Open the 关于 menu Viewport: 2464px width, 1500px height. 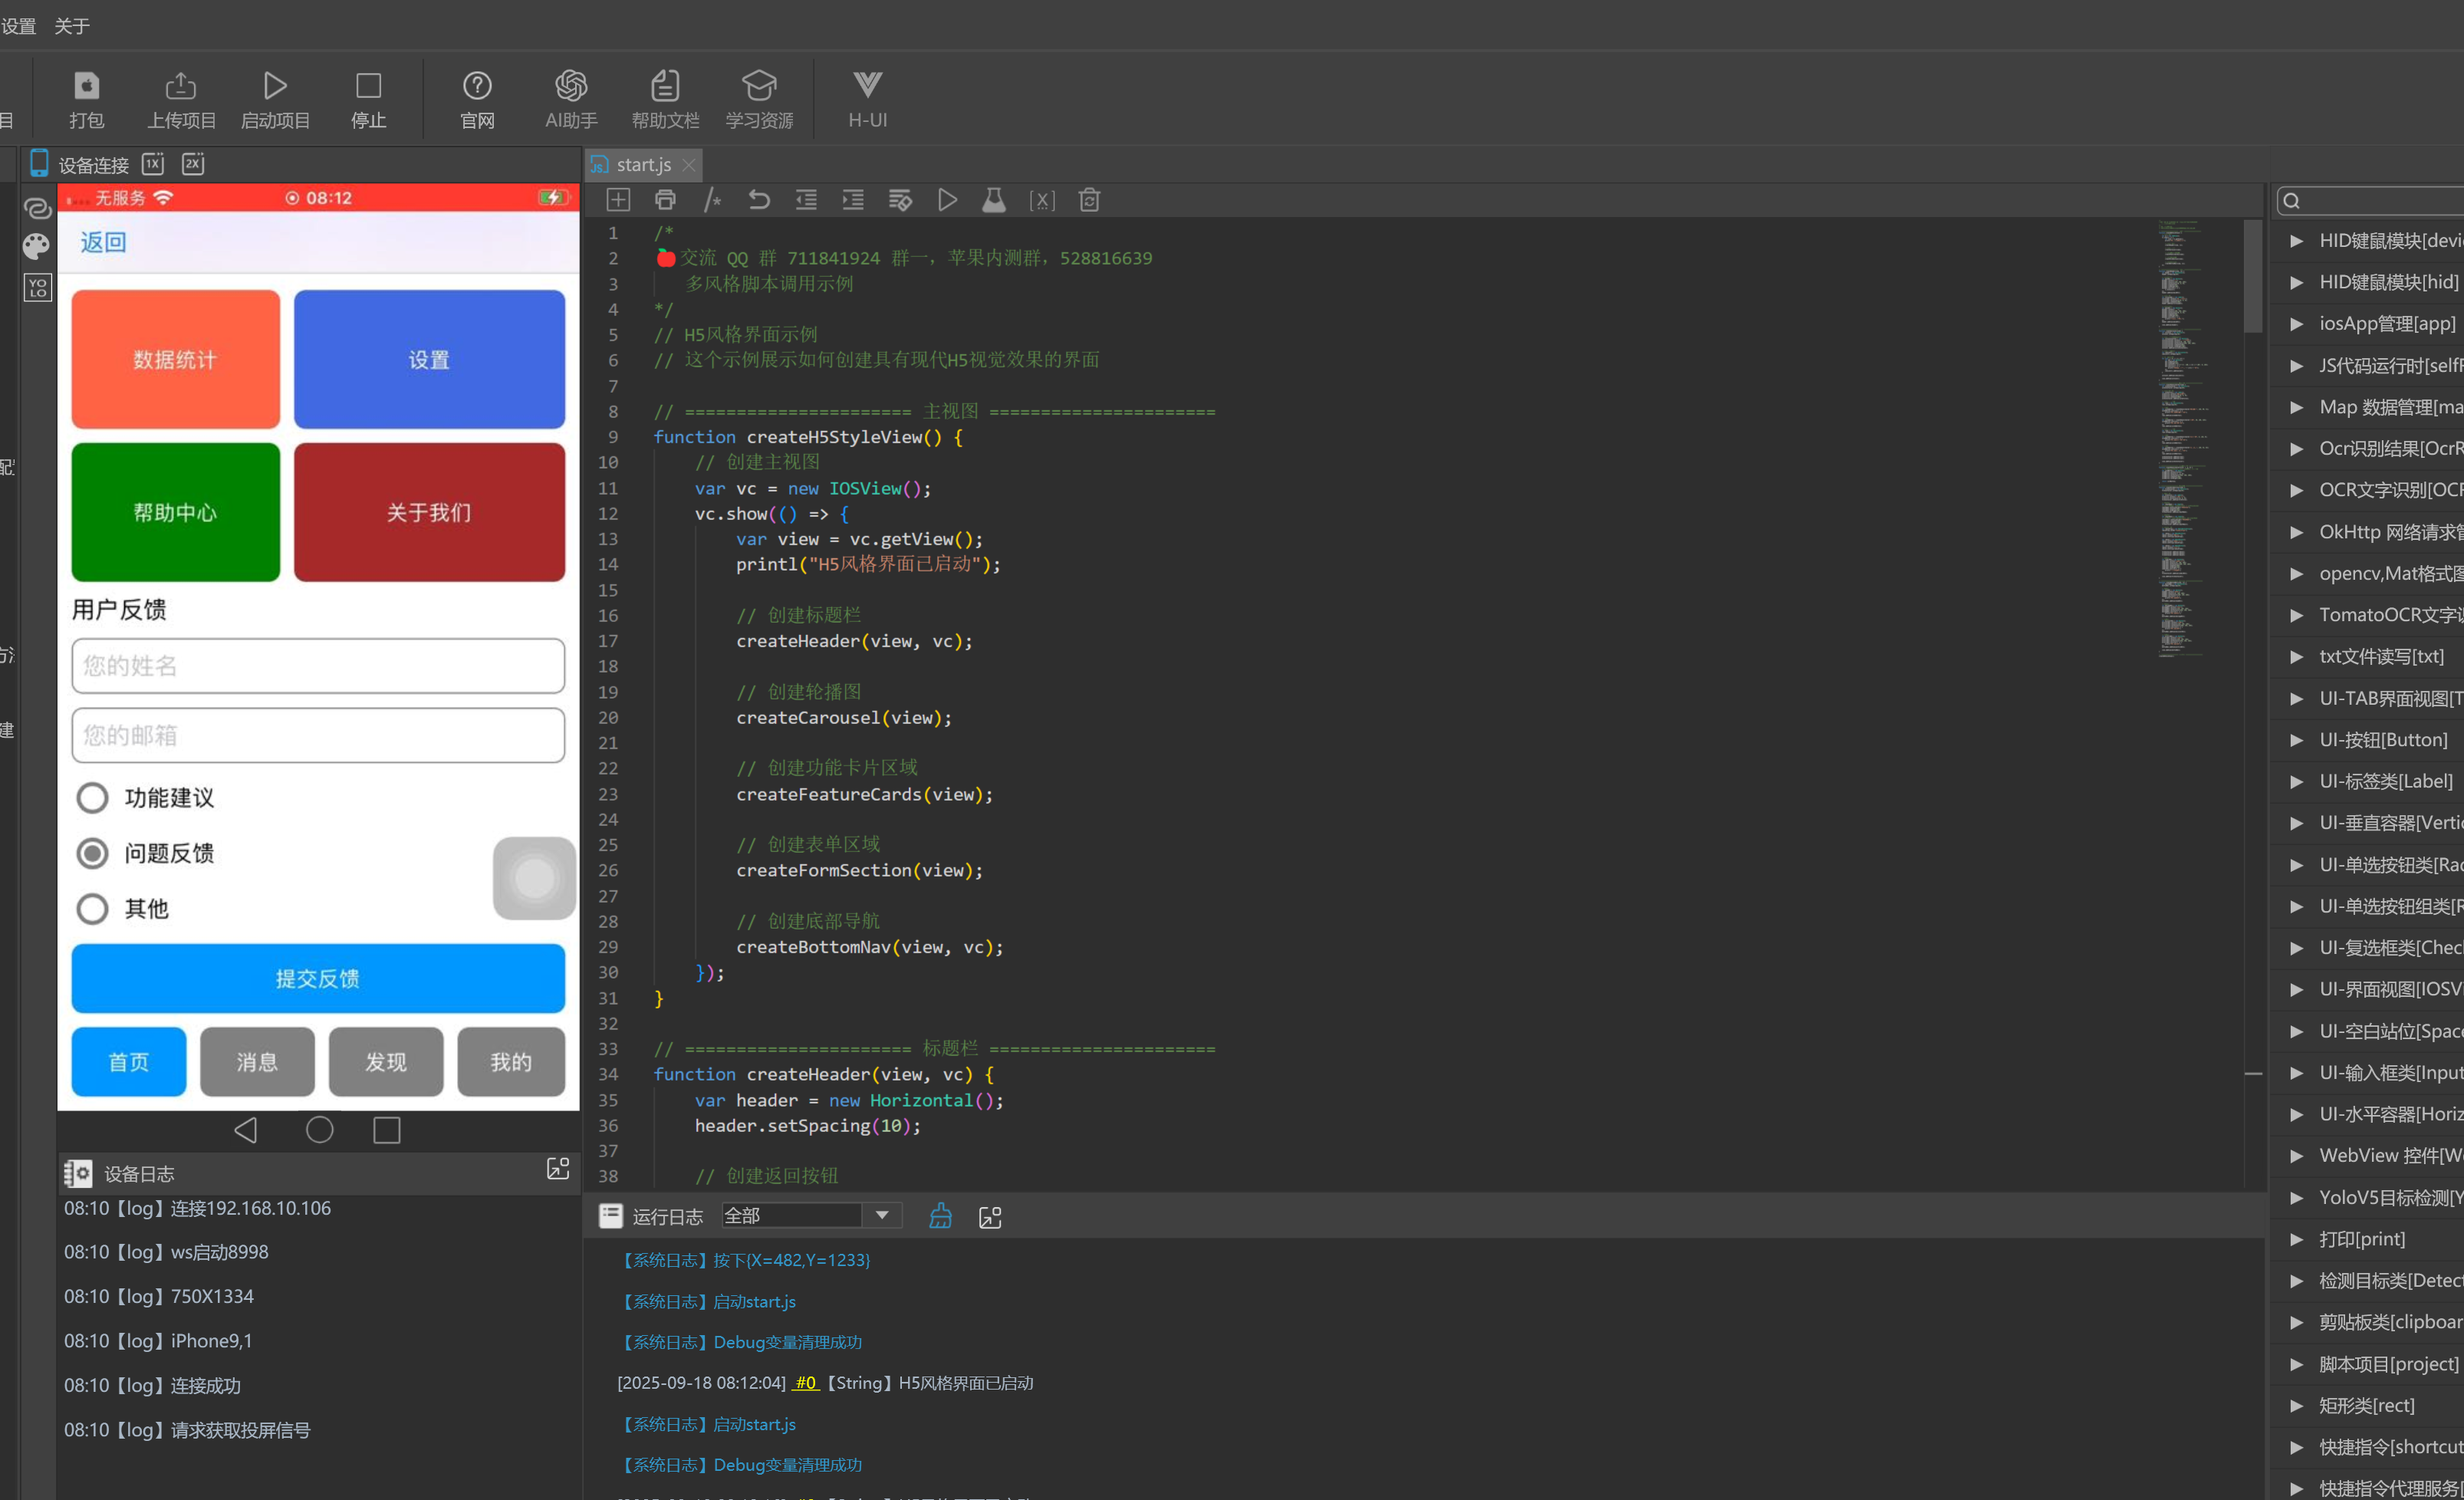pyautogui.click(x=71, y=26)
